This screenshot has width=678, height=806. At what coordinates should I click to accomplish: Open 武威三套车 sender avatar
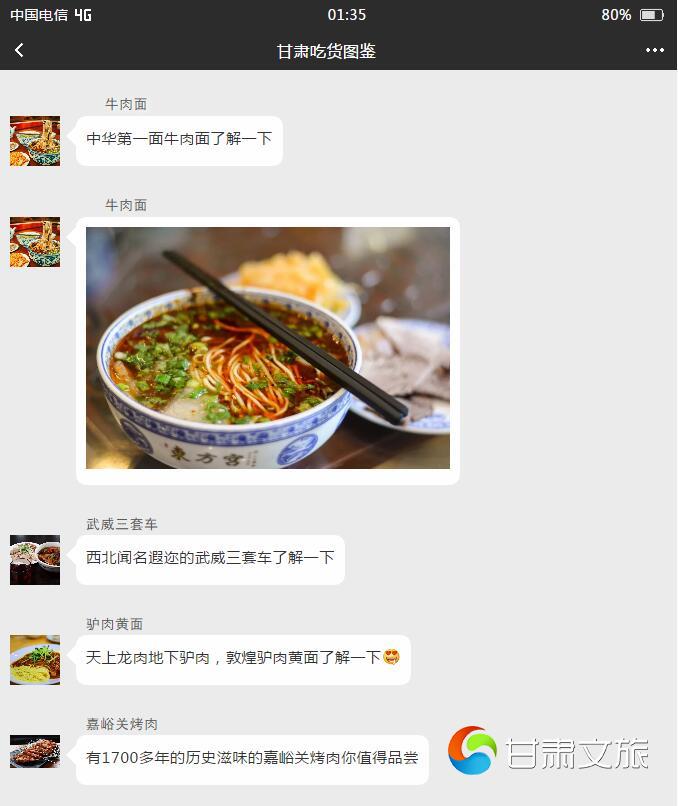(35, 560)
